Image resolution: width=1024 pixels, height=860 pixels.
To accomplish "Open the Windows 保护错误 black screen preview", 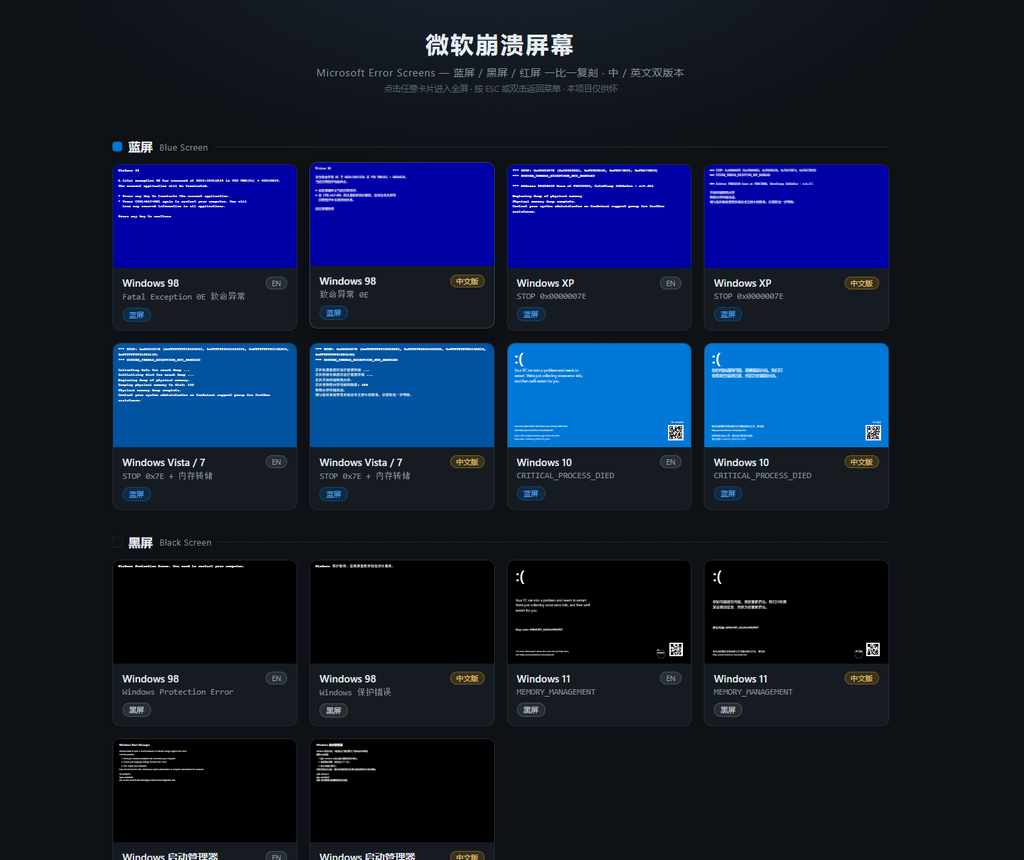I will 402,612.
